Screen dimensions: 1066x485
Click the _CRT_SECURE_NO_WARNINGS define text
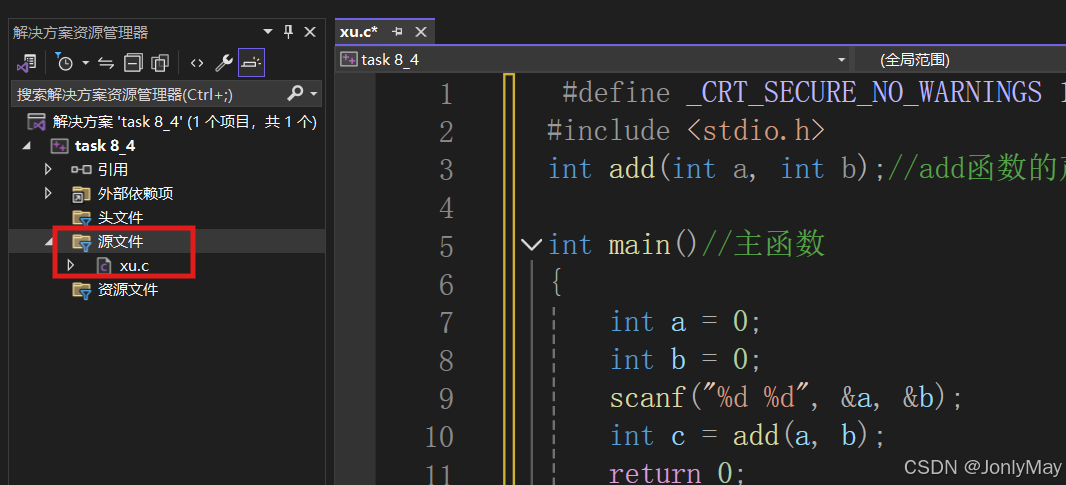coord(863,93)
